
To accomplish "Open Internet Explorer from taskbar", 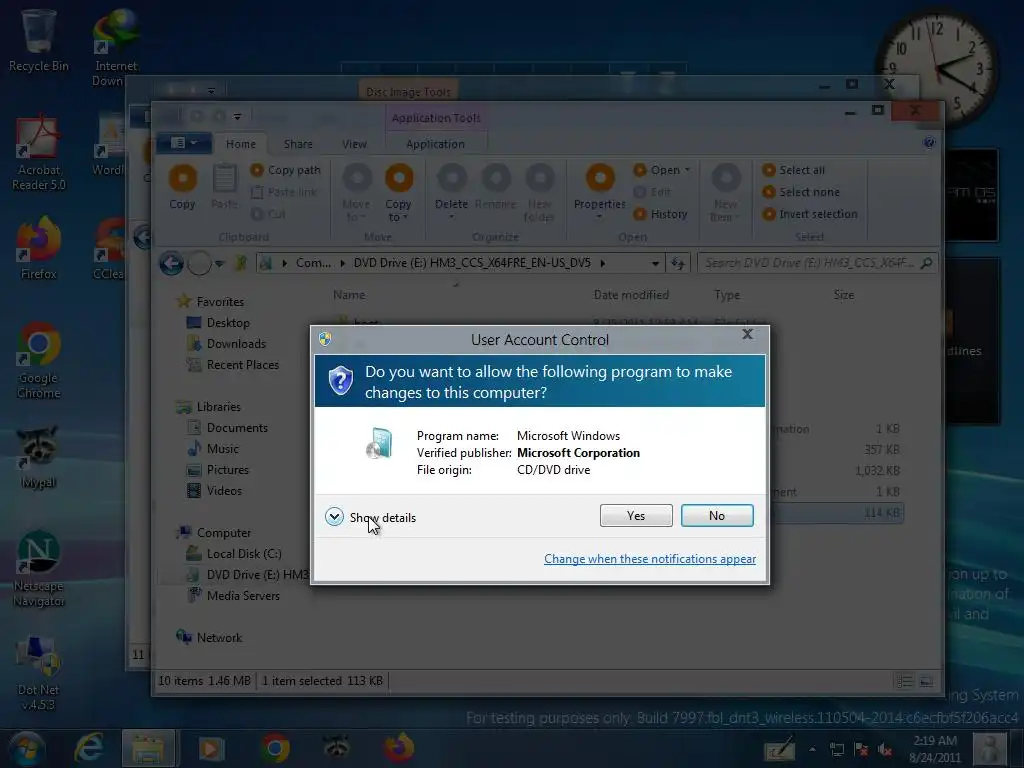I will pos(89,747).
